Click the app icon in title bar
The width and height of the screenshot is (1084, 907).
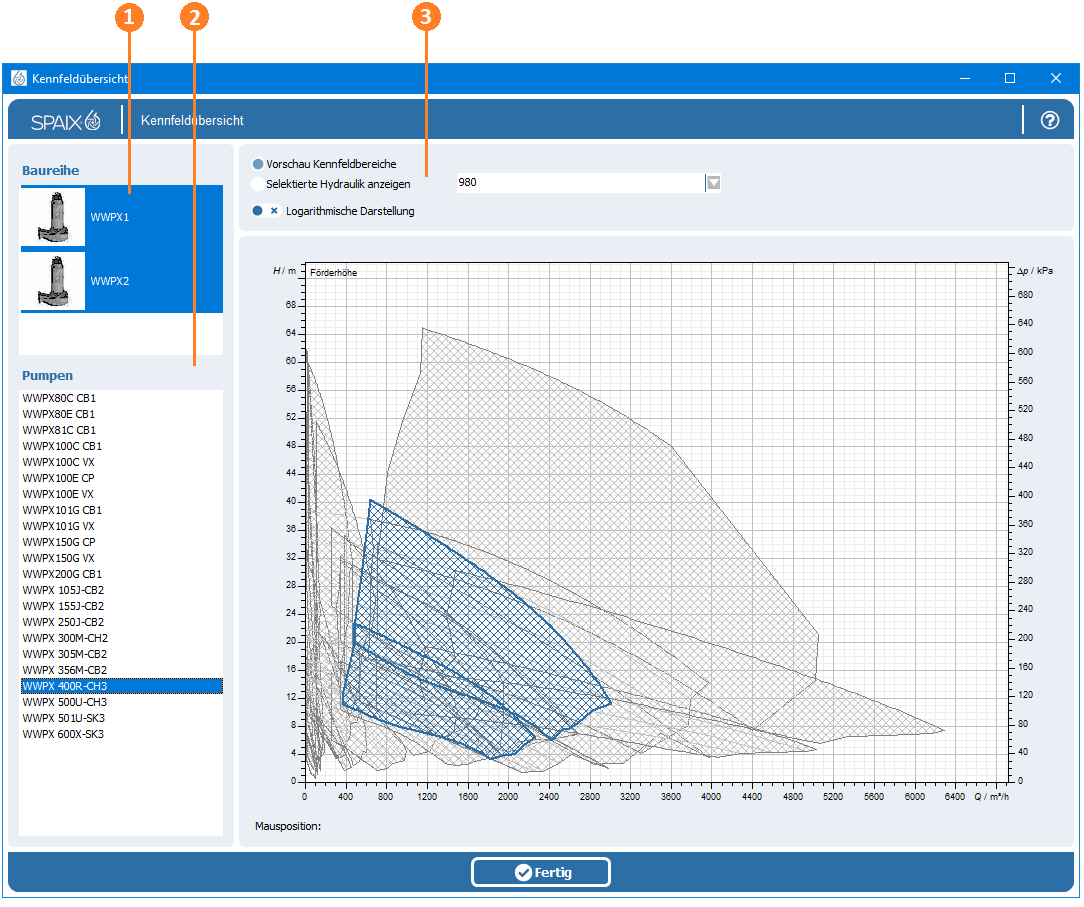point(19,78)
